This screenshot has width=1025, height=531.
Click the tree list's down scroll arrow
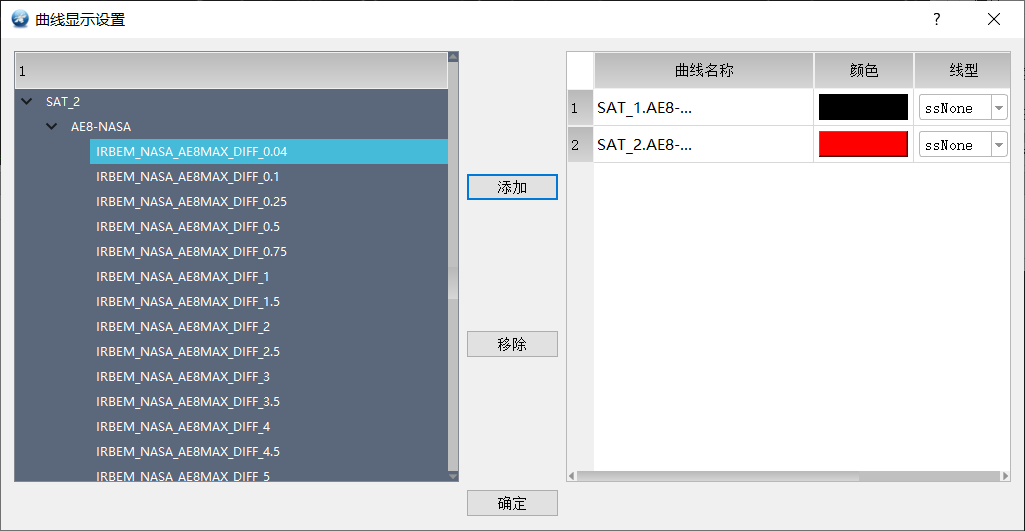point(453,477)
